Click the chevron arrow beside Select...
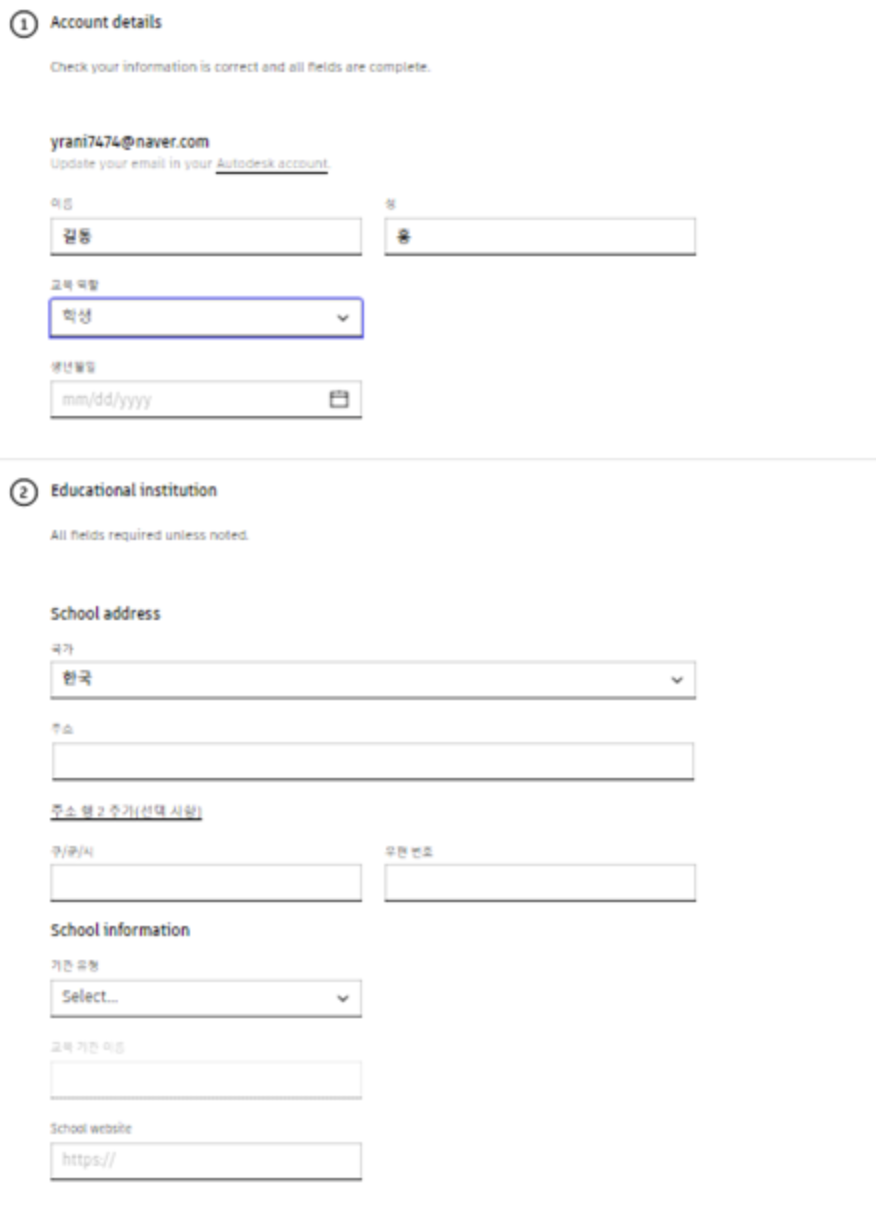The height and width of the screenshot is (1214, 876). (x=343, y=998)
